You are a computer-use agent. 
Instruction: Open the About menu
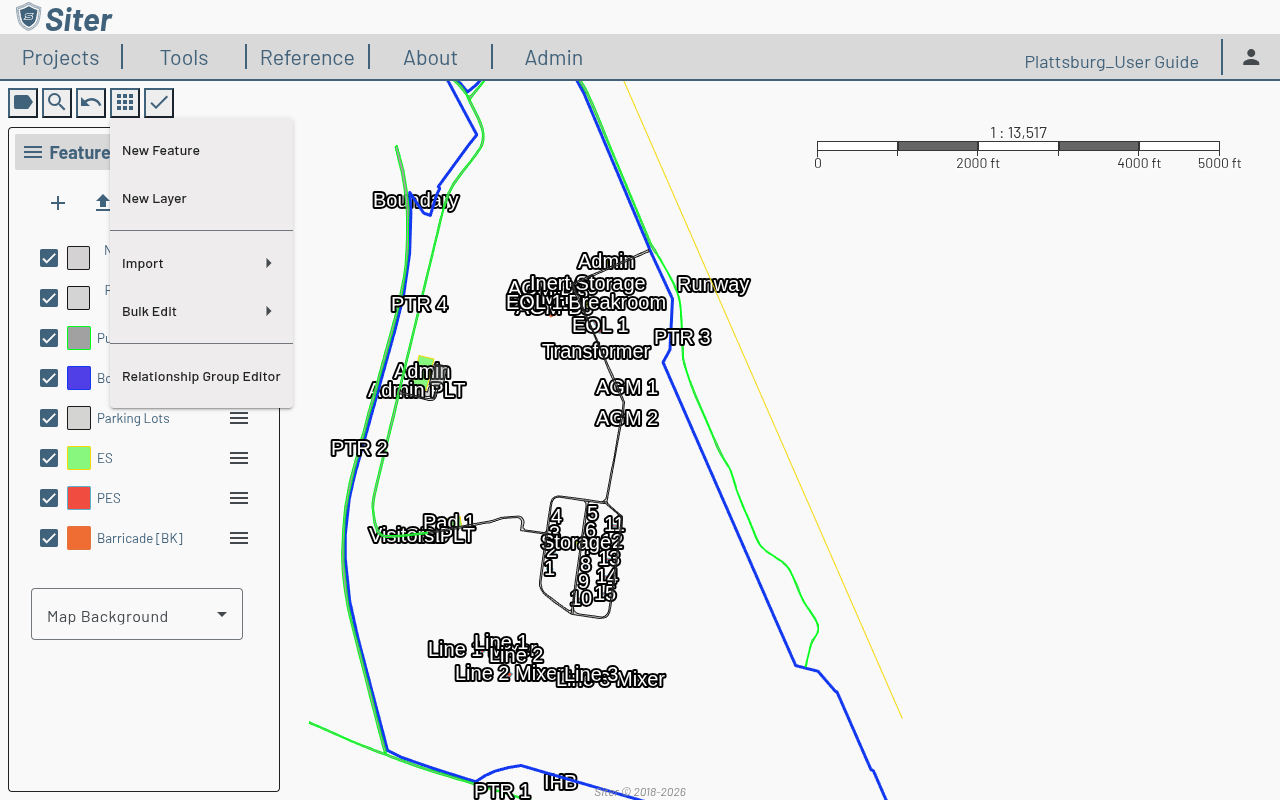tap(430, 57)
